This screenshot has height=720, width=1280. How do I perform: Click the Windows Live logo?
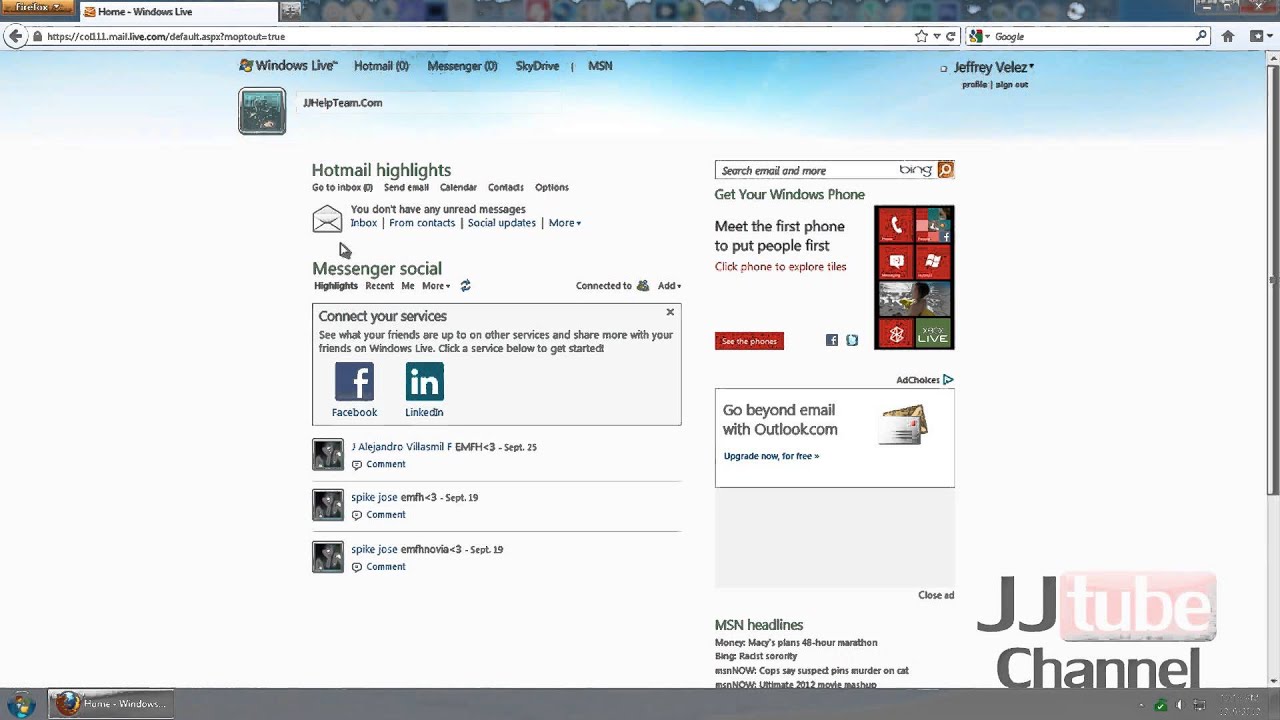[288, 66]
